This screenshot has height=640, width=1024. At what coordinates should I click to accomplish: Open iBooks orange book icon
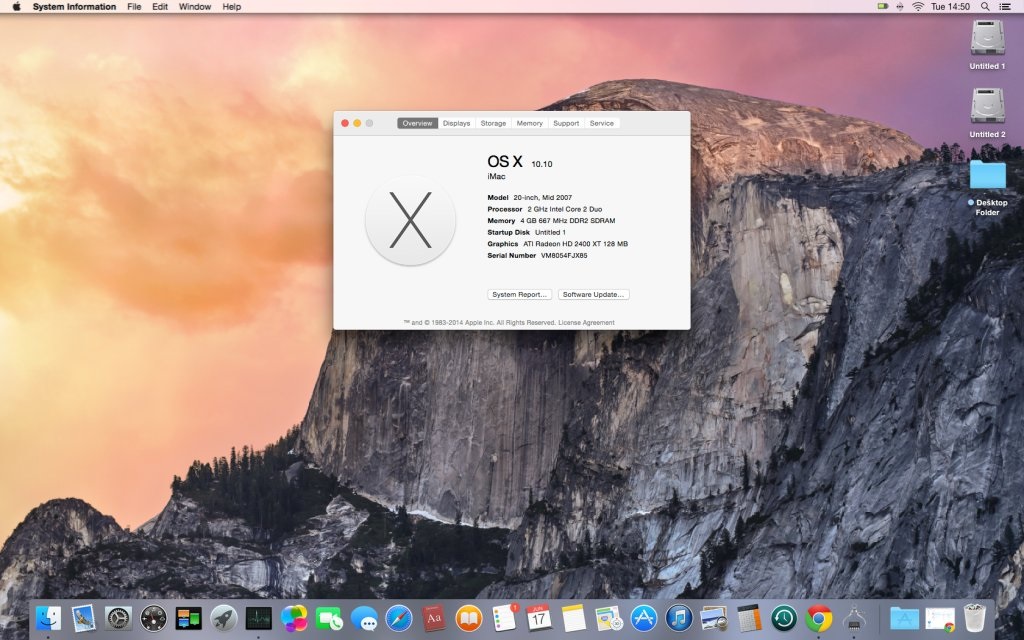coord(469,618)
